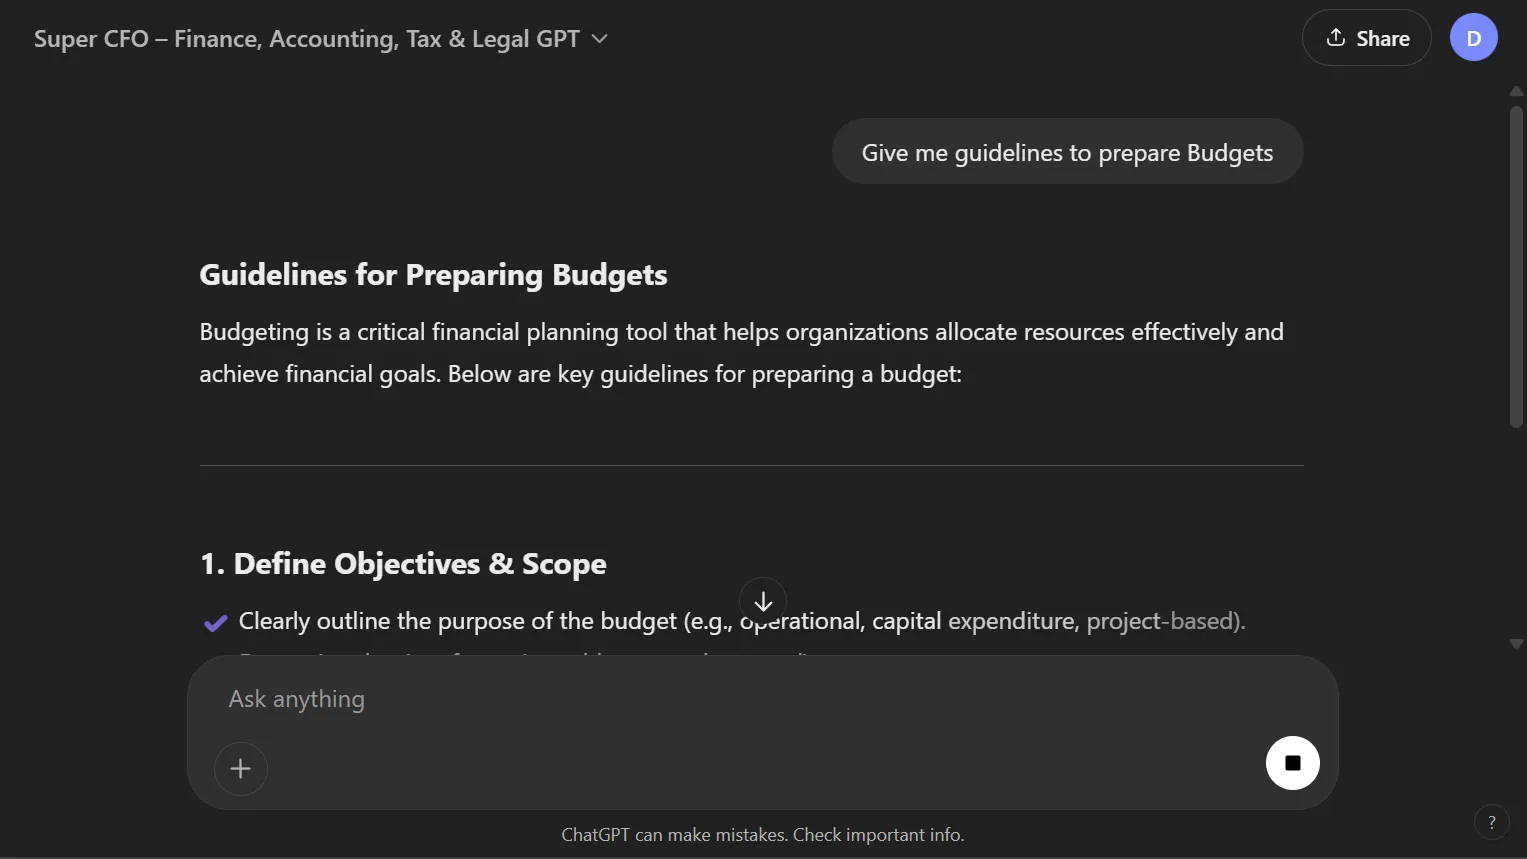The width and height of the screenshot is (1527, 859).
Task: Click the plus attach icon in composer
Action: click(241, 768)
